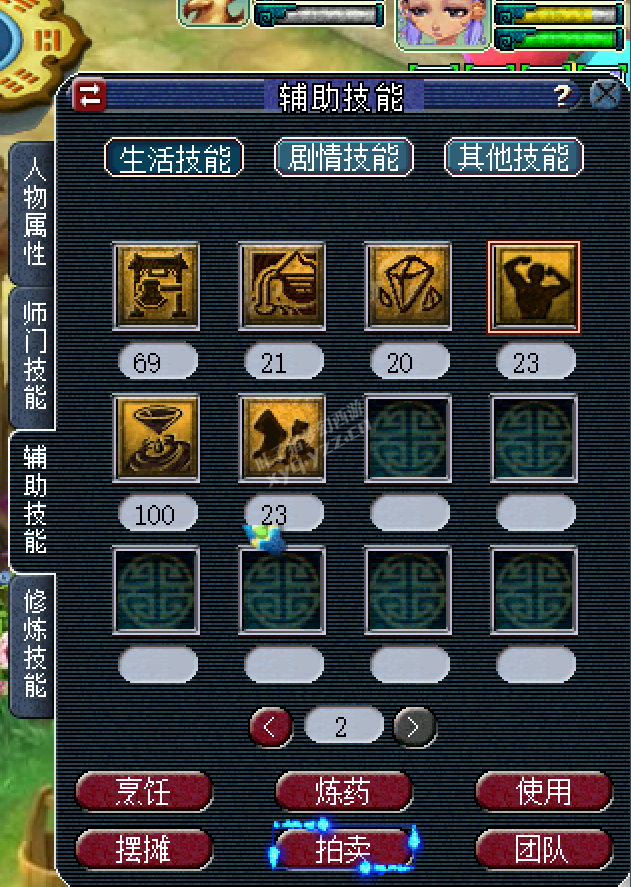Image resolution: width=631 pixels, height=887 pixels.
Task: Go to next page with right arrow
Action: [415, 727]
